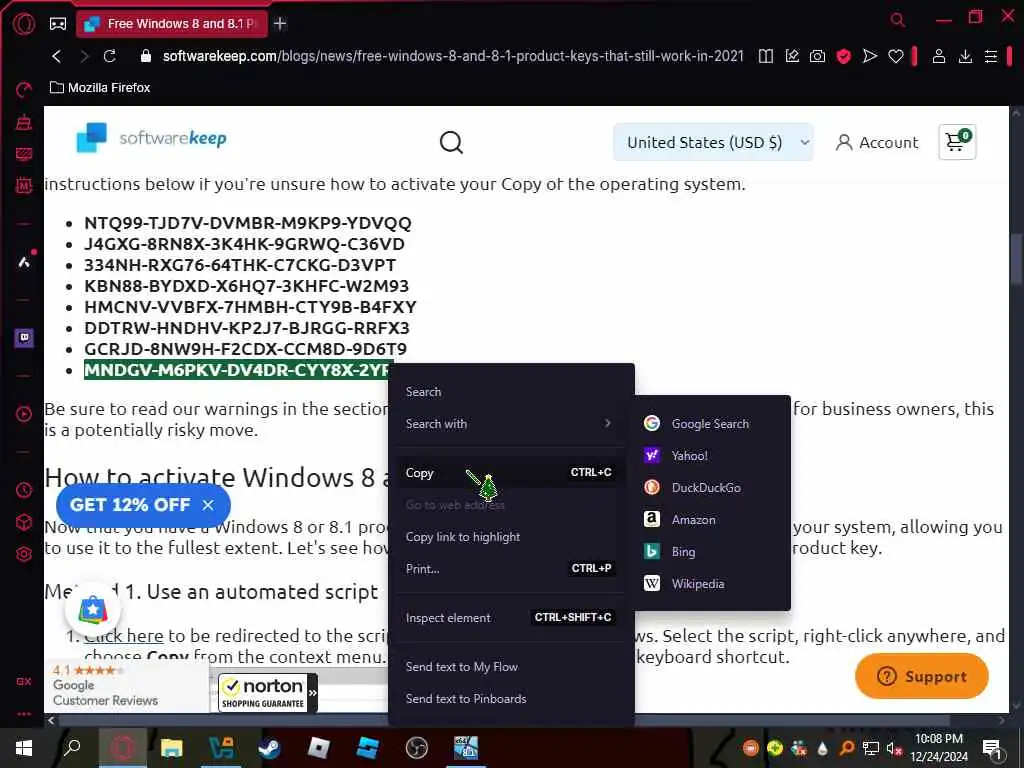Open sidebar three-dots setup menu

coord(24,714)
